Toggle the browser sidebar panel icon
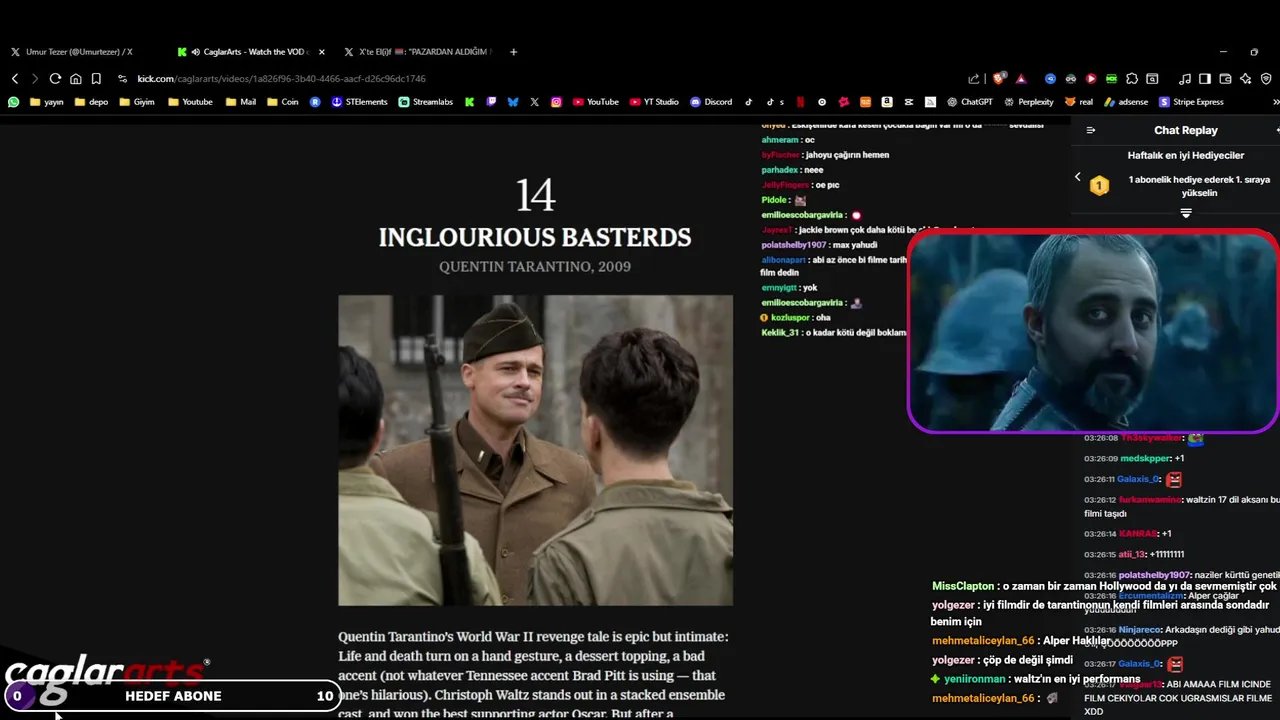Image resolution: width=1280 pixels, height=720 pixels. pos(1205,79)
